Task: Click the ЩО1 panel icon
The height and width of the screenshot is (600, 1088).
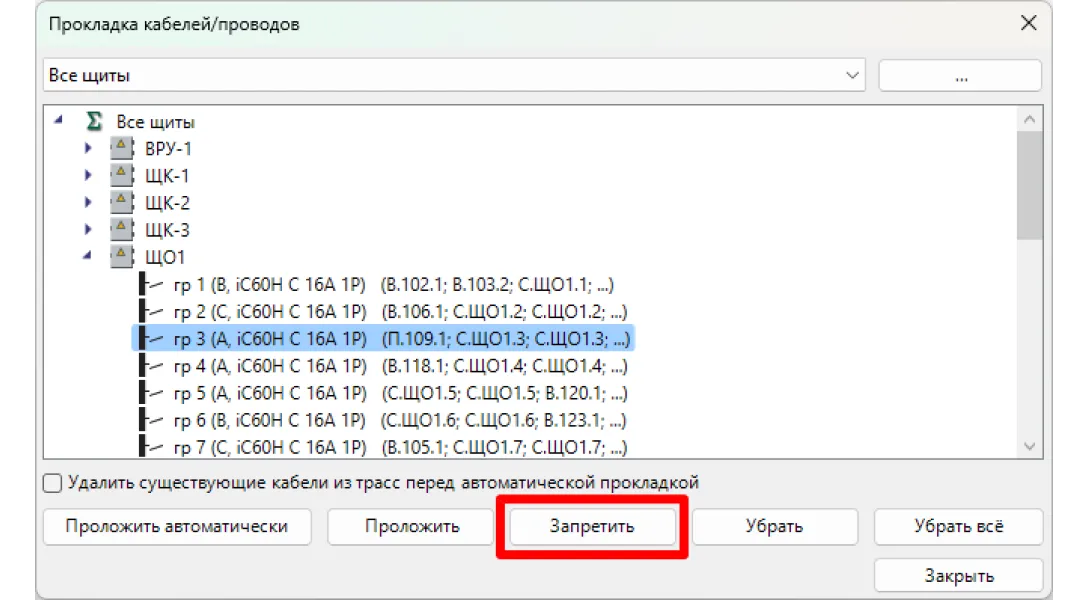Action: click(121, 257)
